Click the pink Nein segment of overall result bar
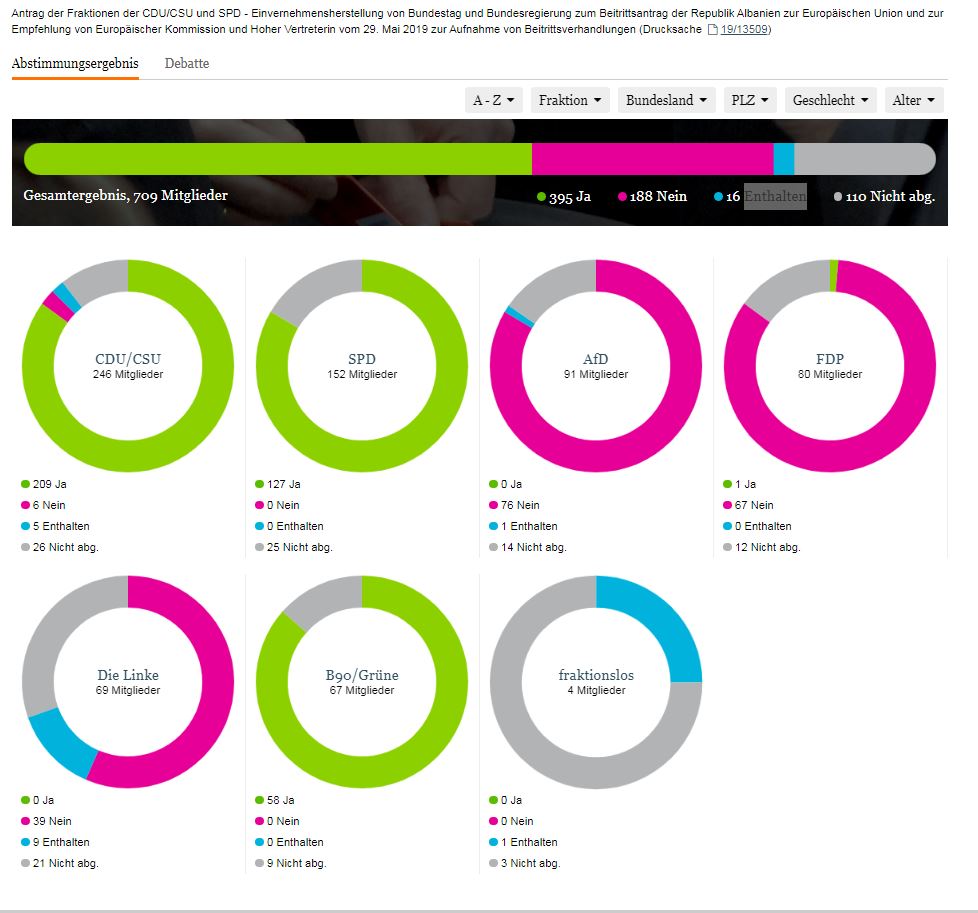Image resolution: width=978 pixels, height=913 pixels. coord(652,159)
